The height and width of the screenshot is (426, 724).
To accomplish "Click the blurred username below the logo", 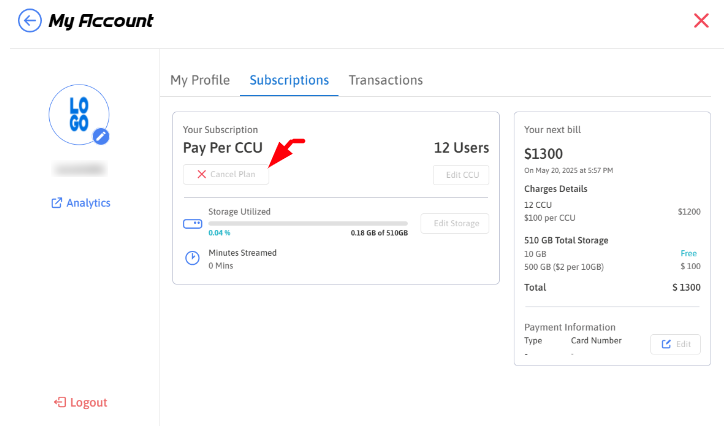I will click(80, 169).
